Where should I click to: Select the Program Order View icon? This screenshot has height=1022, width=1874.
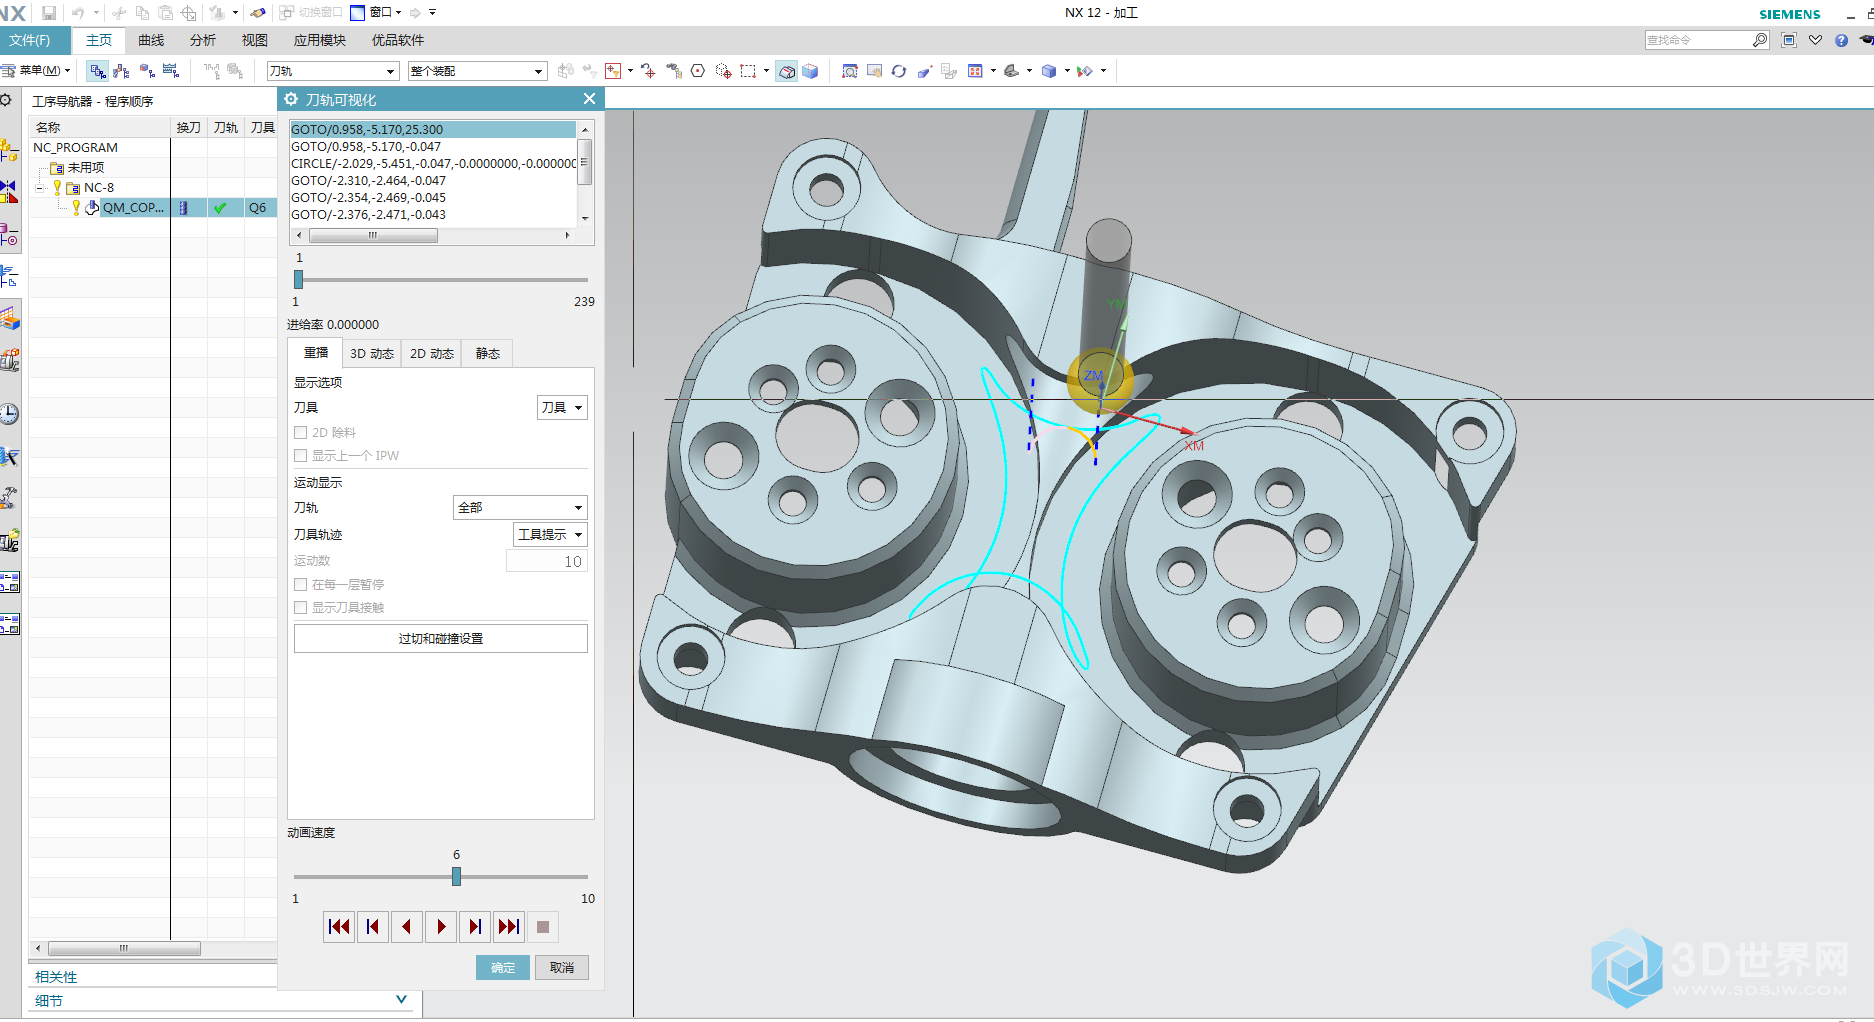point(97,71)
